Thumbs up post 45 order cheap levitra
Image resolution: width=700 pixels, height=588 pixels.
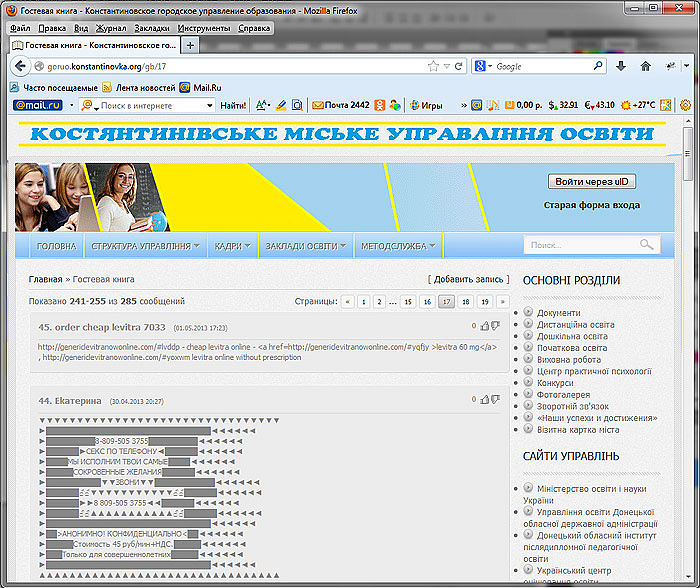click(485, 326)
